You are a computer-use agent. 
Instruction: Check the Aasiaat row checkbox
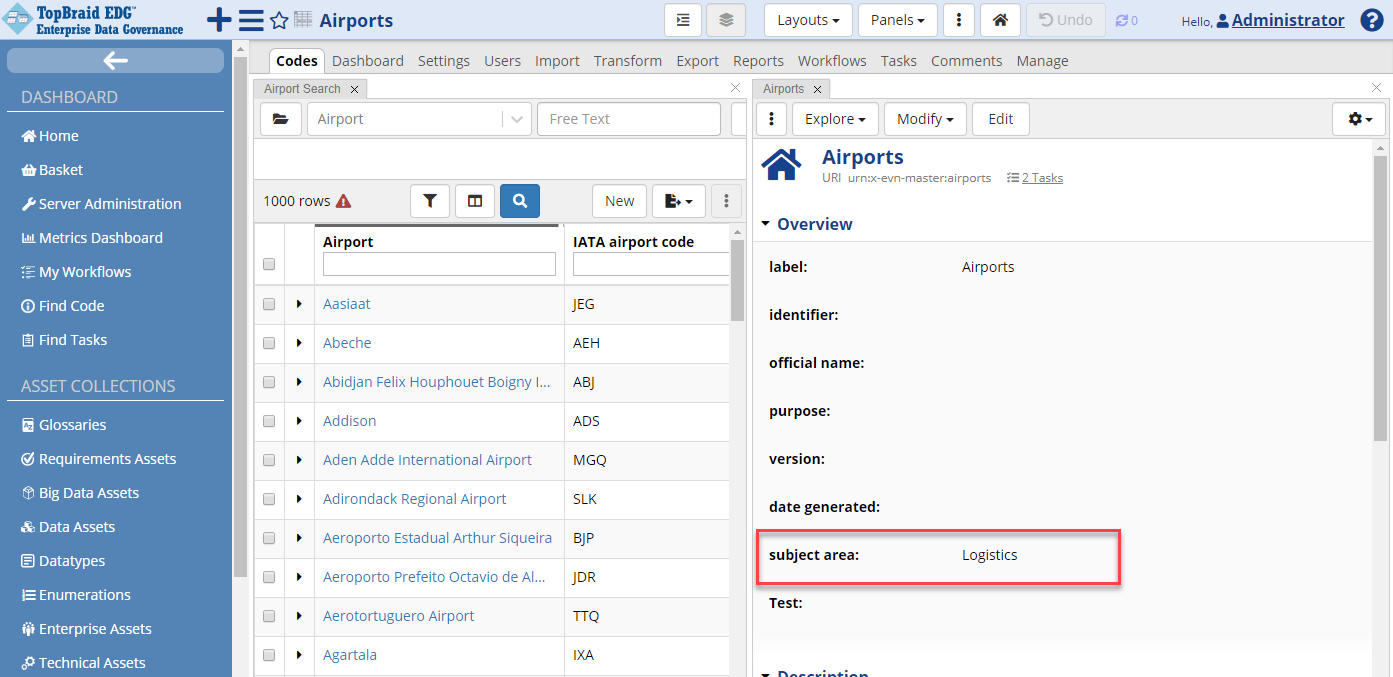[x=269, y=304]
